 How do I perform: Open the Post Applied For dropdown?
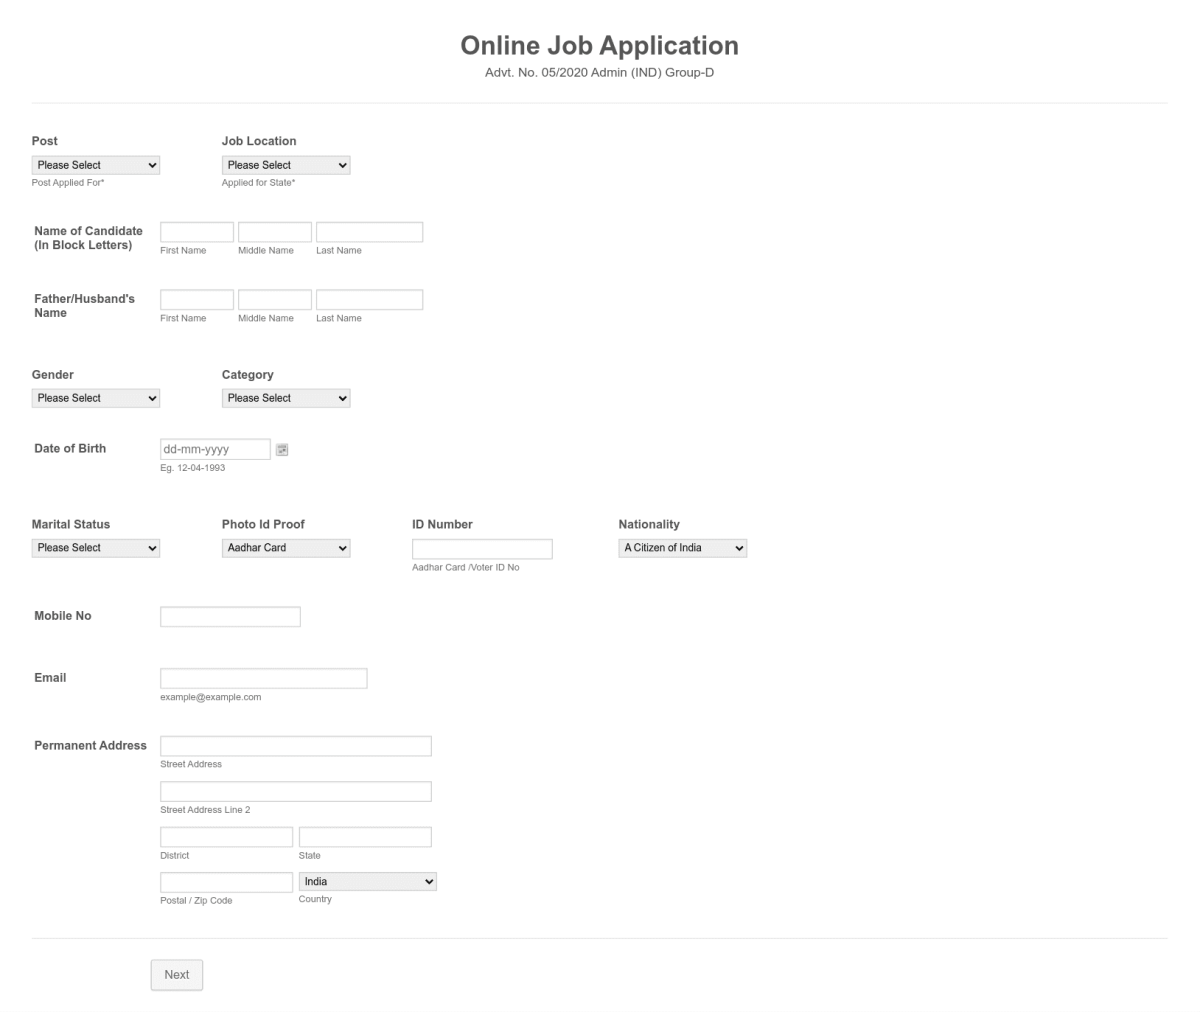[x=95, y=164]
